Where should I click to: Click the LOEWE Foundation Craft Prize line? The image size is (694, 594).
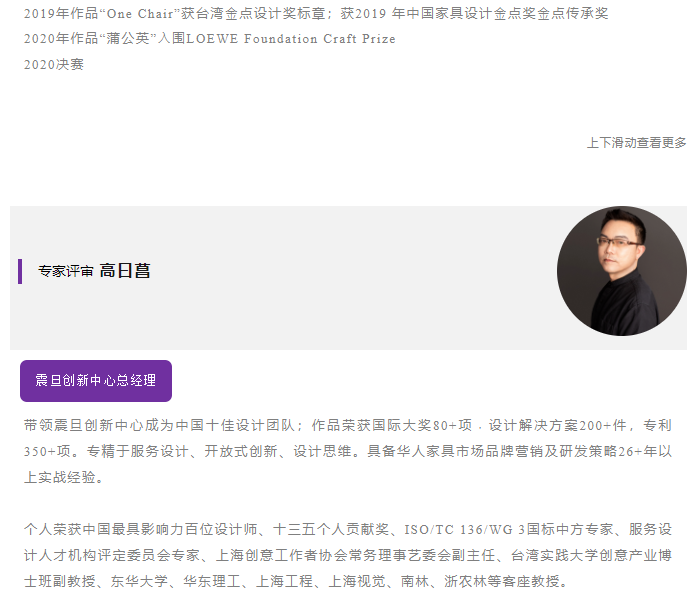pyautogui.click(x=209, y=39)
